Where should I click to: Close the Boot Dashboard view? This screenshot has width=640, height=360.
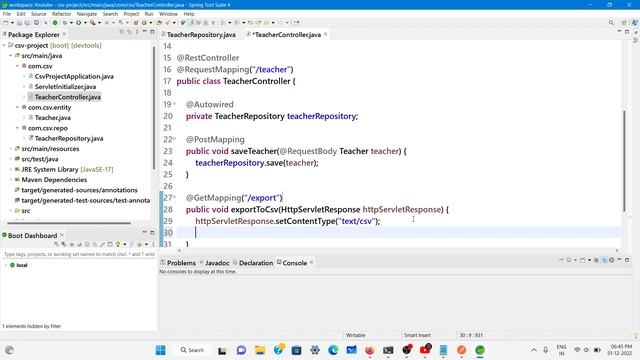click(x=62, y=235)
